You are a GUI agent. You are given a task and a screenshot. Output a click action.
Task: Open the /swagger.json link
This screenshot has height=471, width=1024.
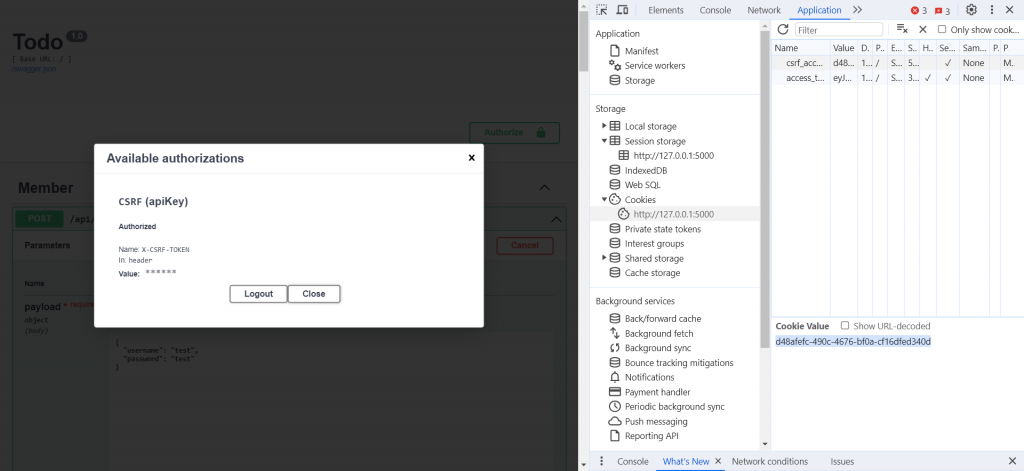click(34, 69)
